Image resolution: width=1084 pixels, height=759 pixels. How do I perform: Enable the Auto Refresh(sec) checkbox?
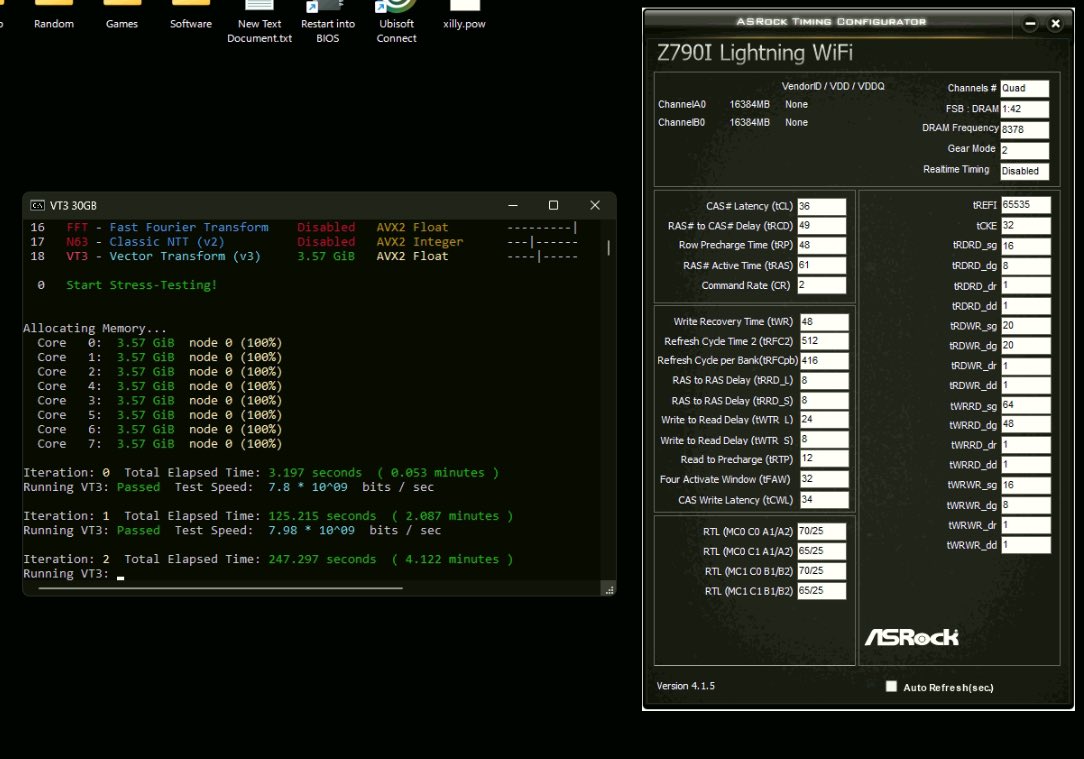pos(891,686)
